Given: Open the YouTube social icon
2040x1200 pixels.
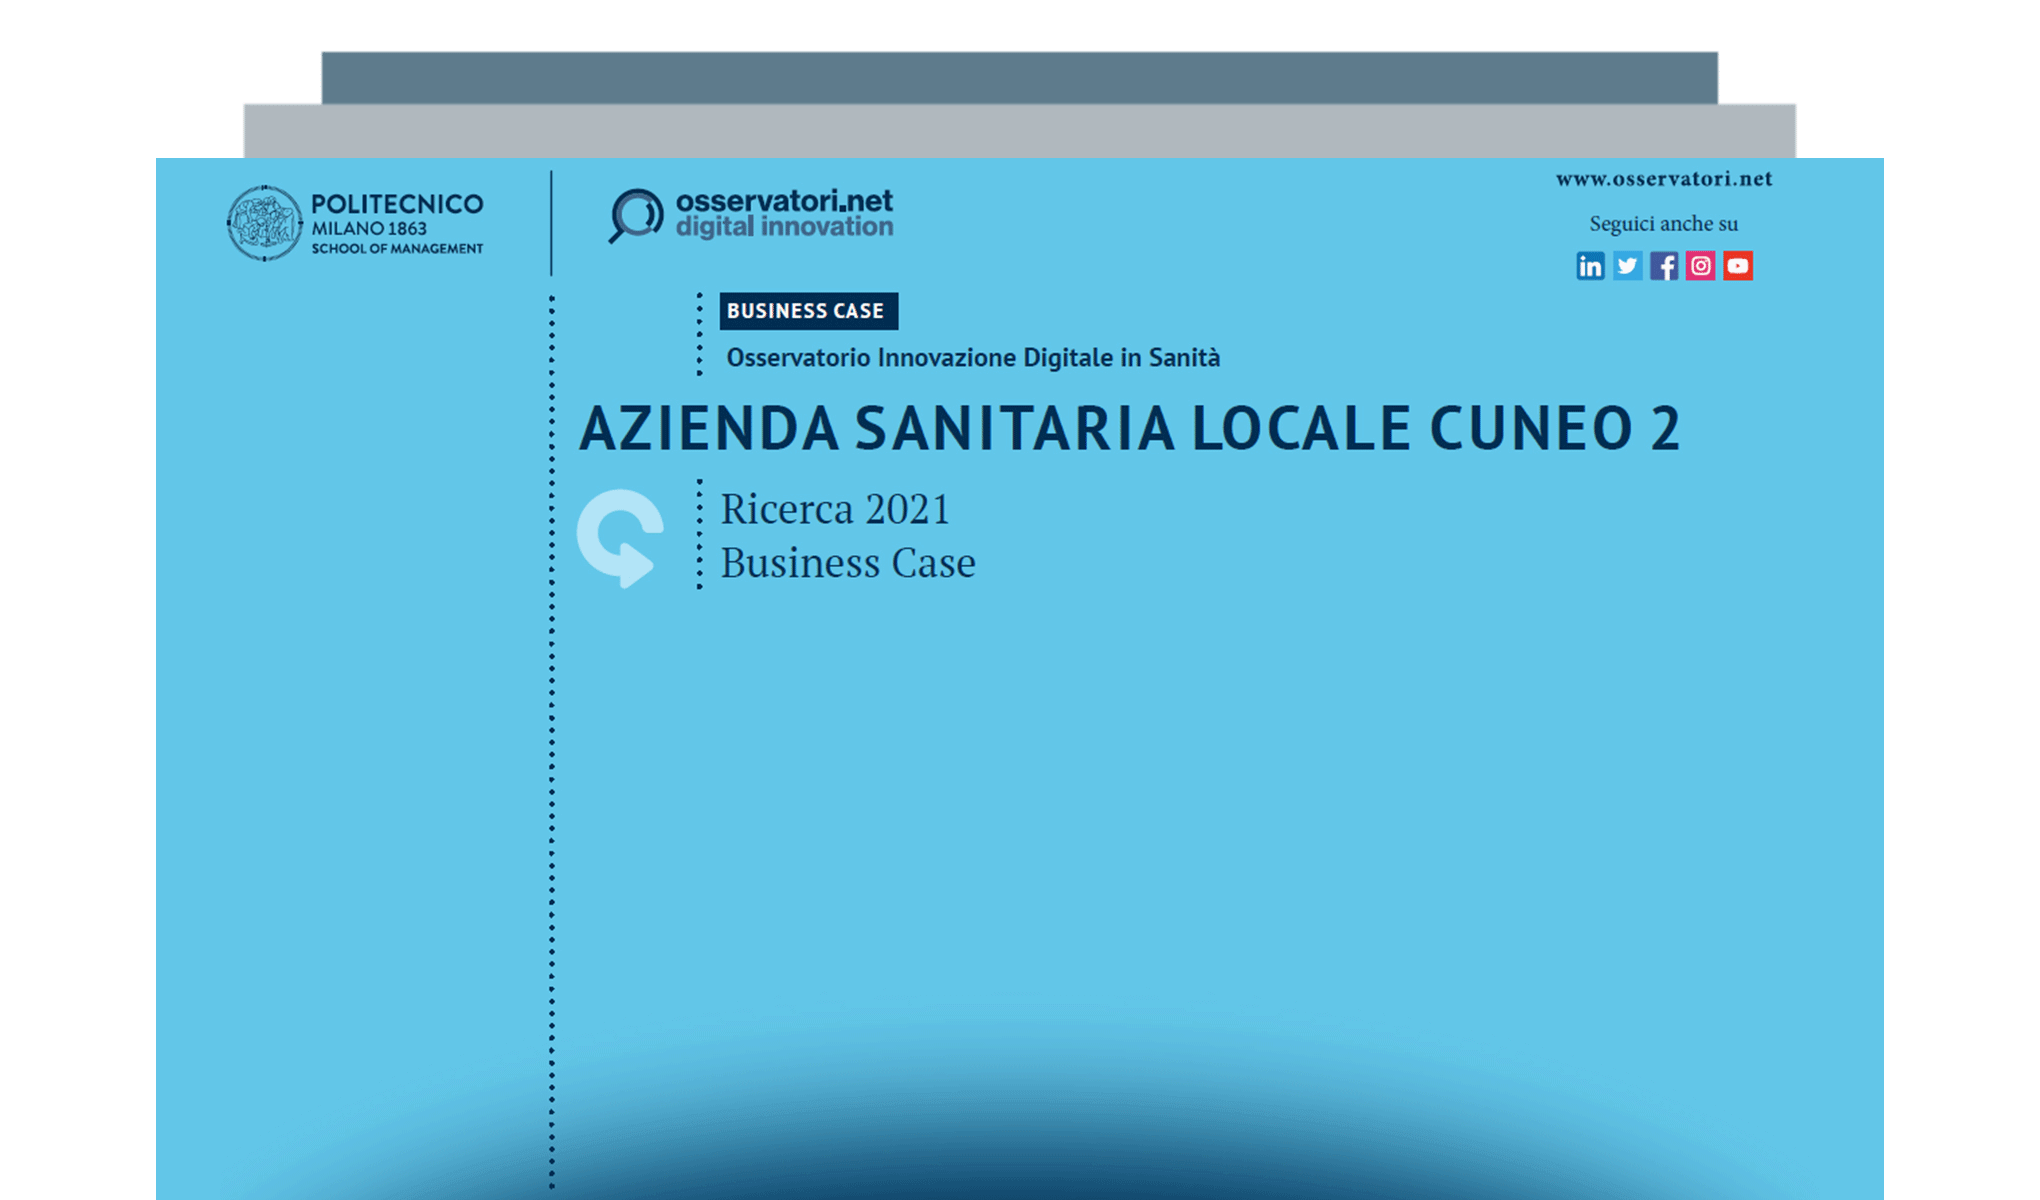Looking at the screenshot, I should (1738, 265).
